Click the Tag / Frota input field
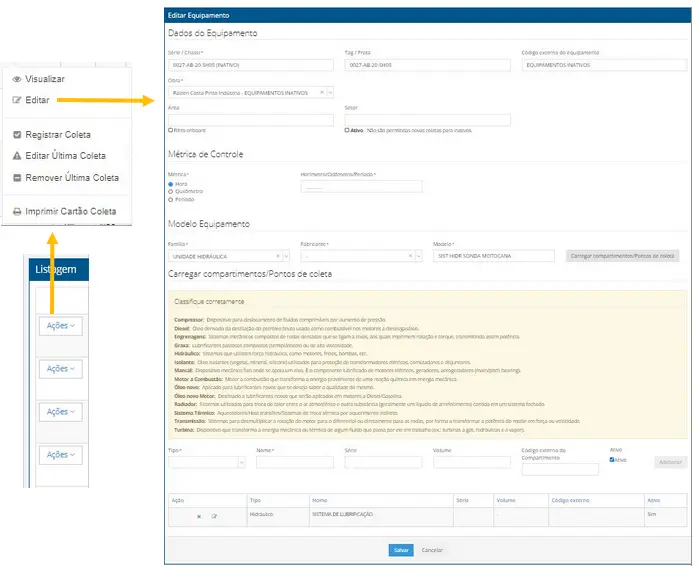This screenshot has height=571, width=698. coord(427,65)
